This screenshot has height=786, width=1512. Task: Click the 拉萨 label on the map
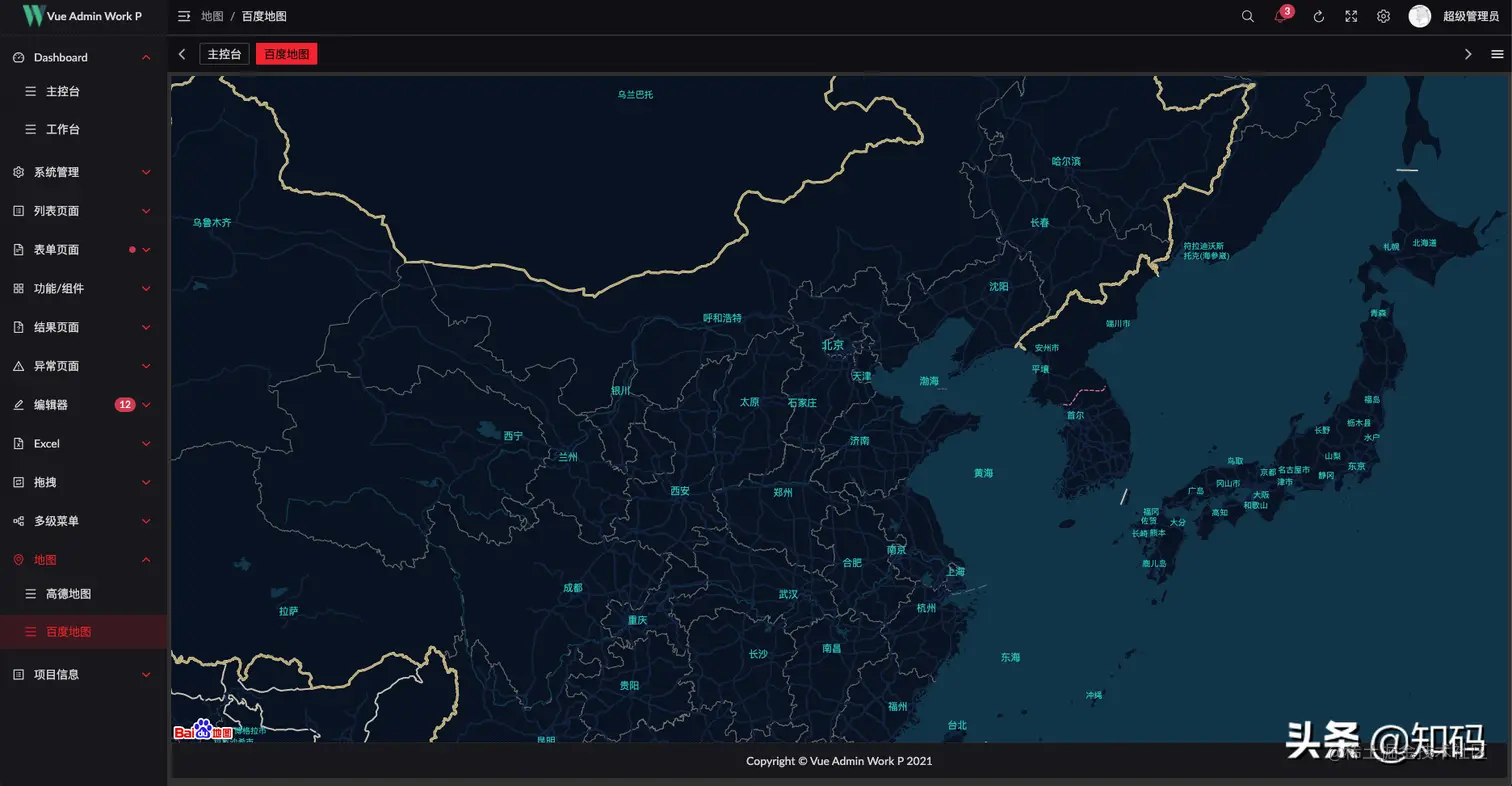click(x=288, y=611)
